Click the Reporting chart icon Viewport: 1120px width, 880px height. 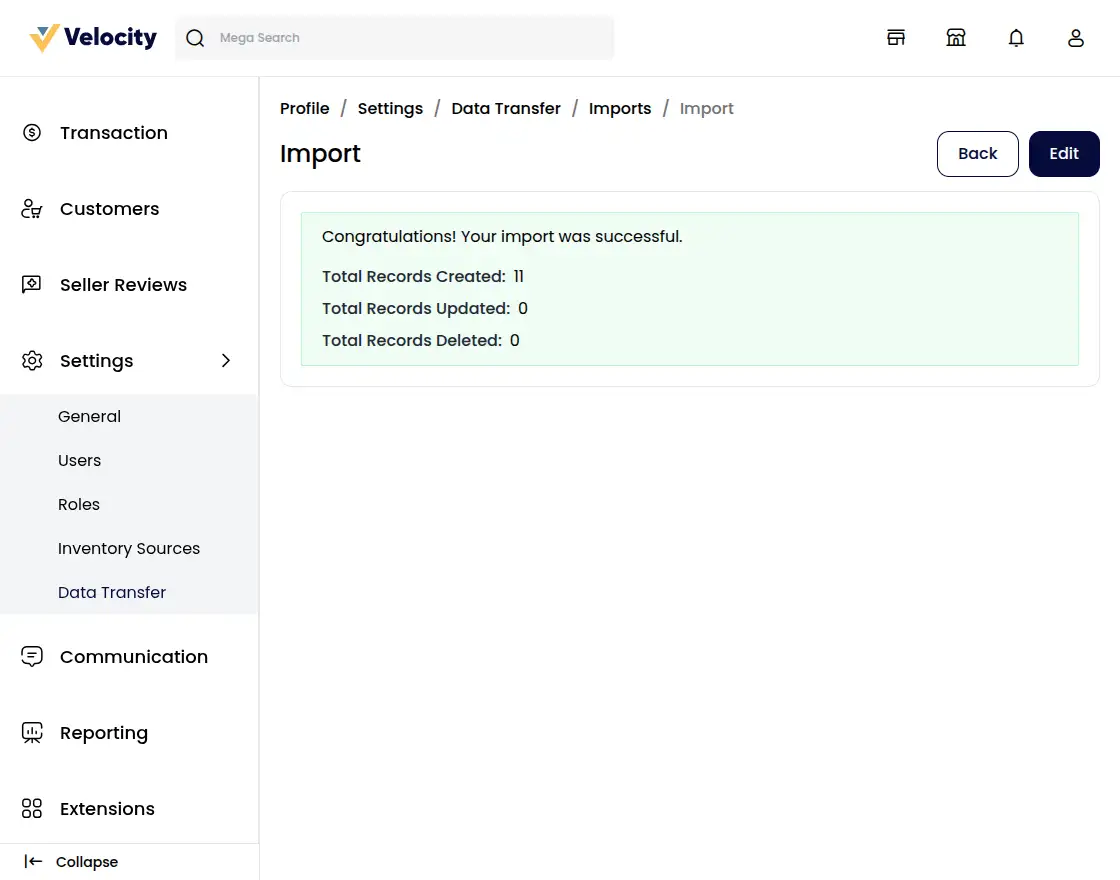(x=32, y=733)
